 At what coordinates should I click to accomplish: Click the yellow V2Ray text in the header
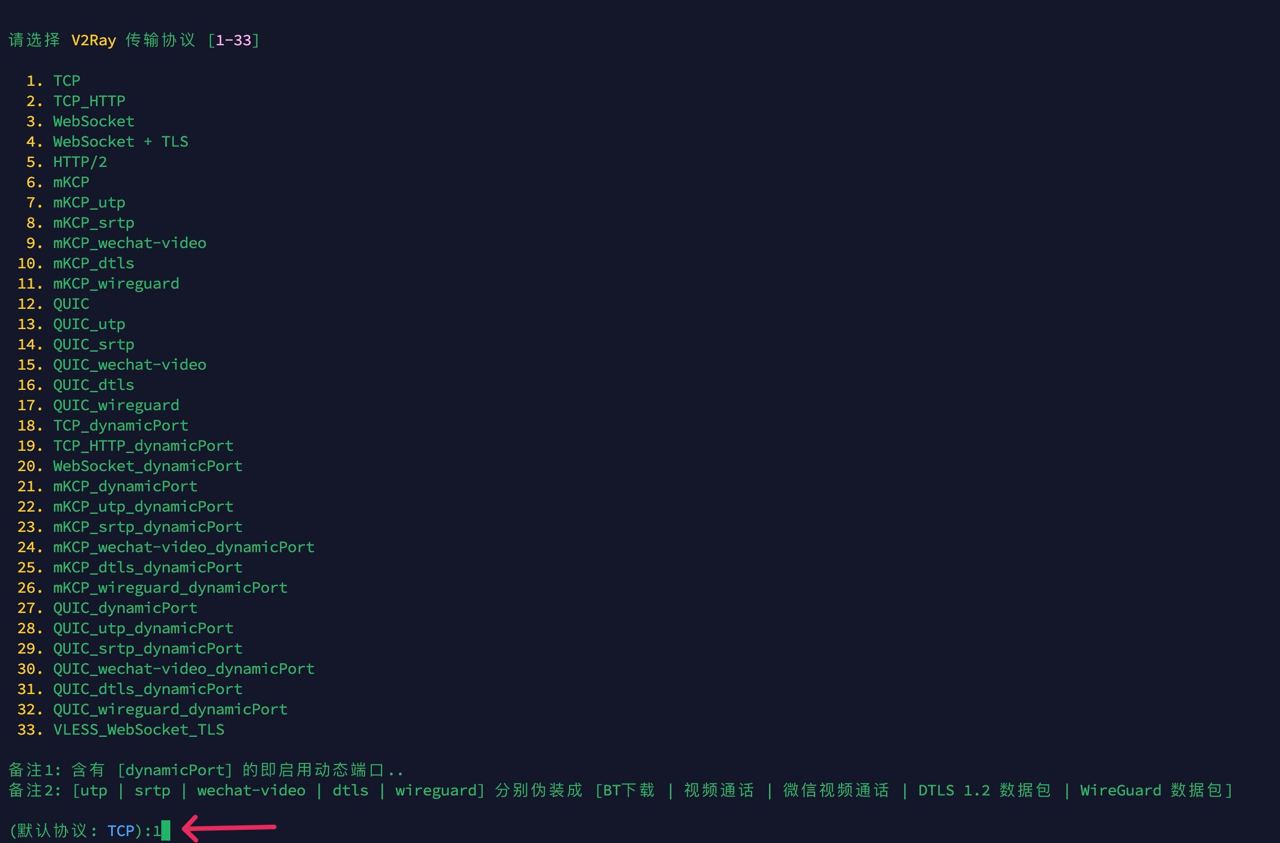[93, 41]
